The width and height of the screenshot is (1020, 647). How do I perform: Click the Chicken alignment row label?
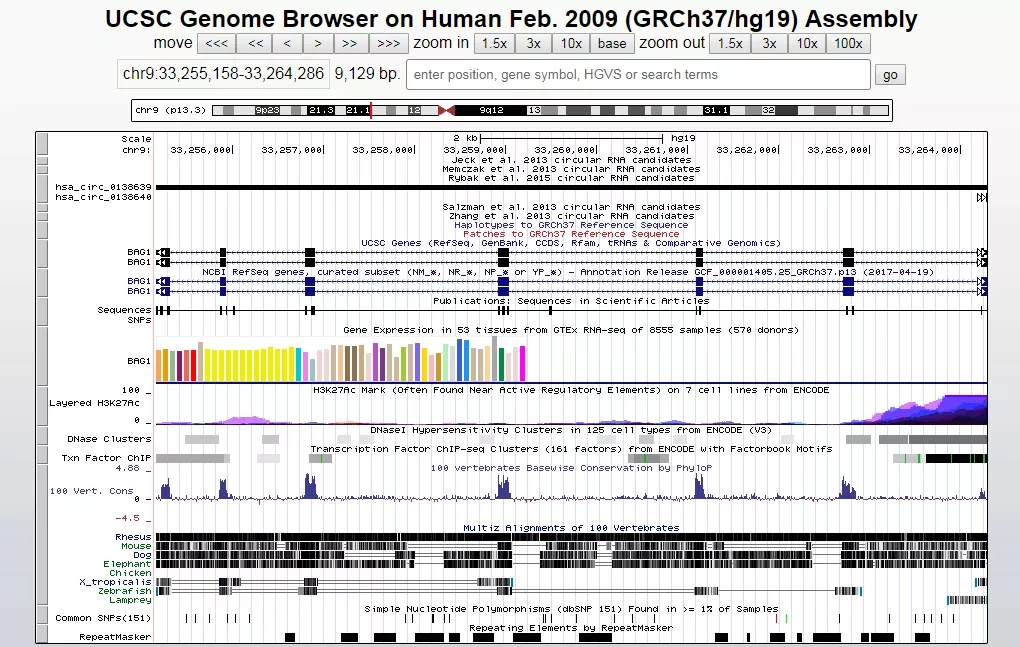(130, 574)
